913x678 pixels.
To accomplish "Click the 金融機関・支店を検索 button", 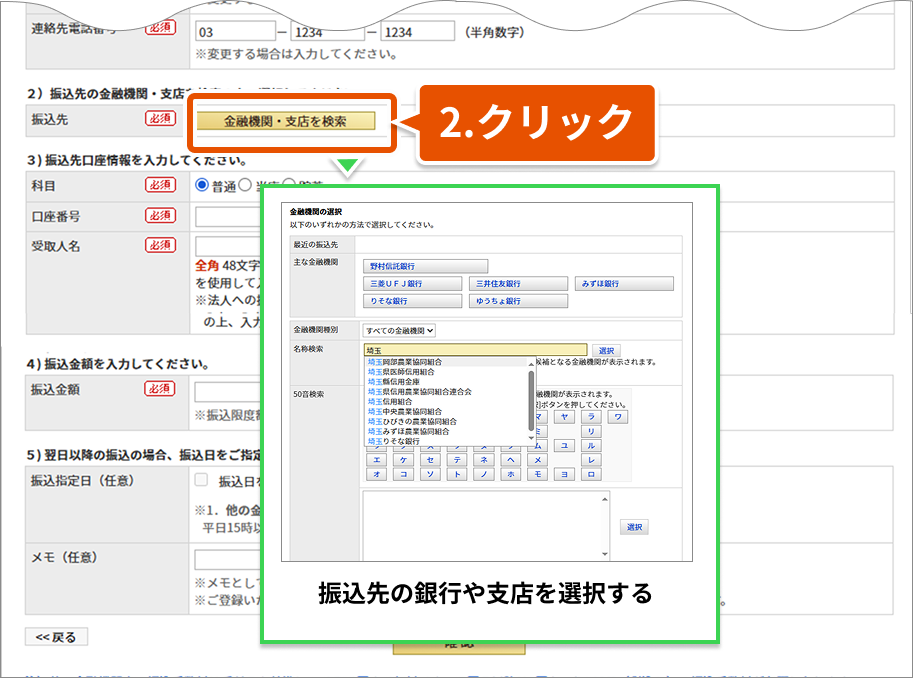I will [285, 122].
